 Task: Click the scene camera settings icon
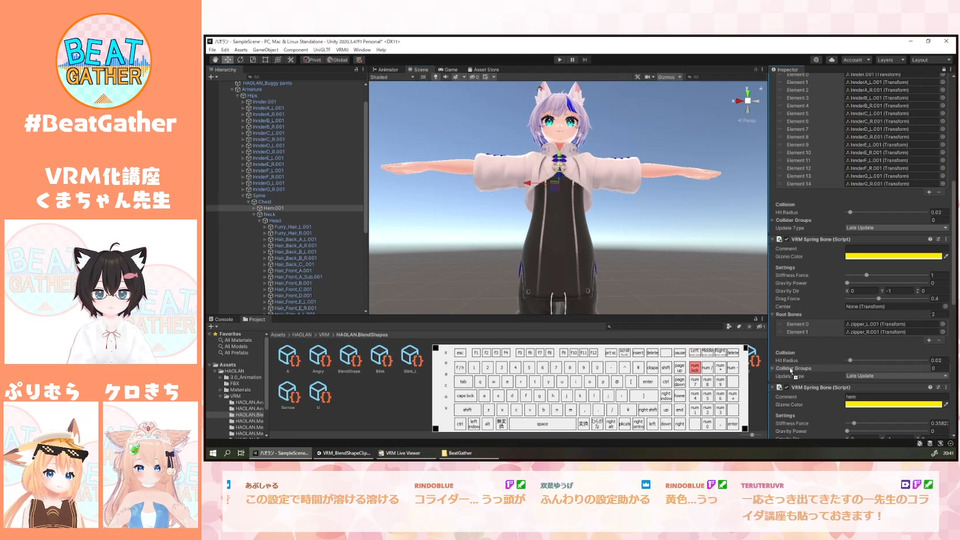coord(648,77)
